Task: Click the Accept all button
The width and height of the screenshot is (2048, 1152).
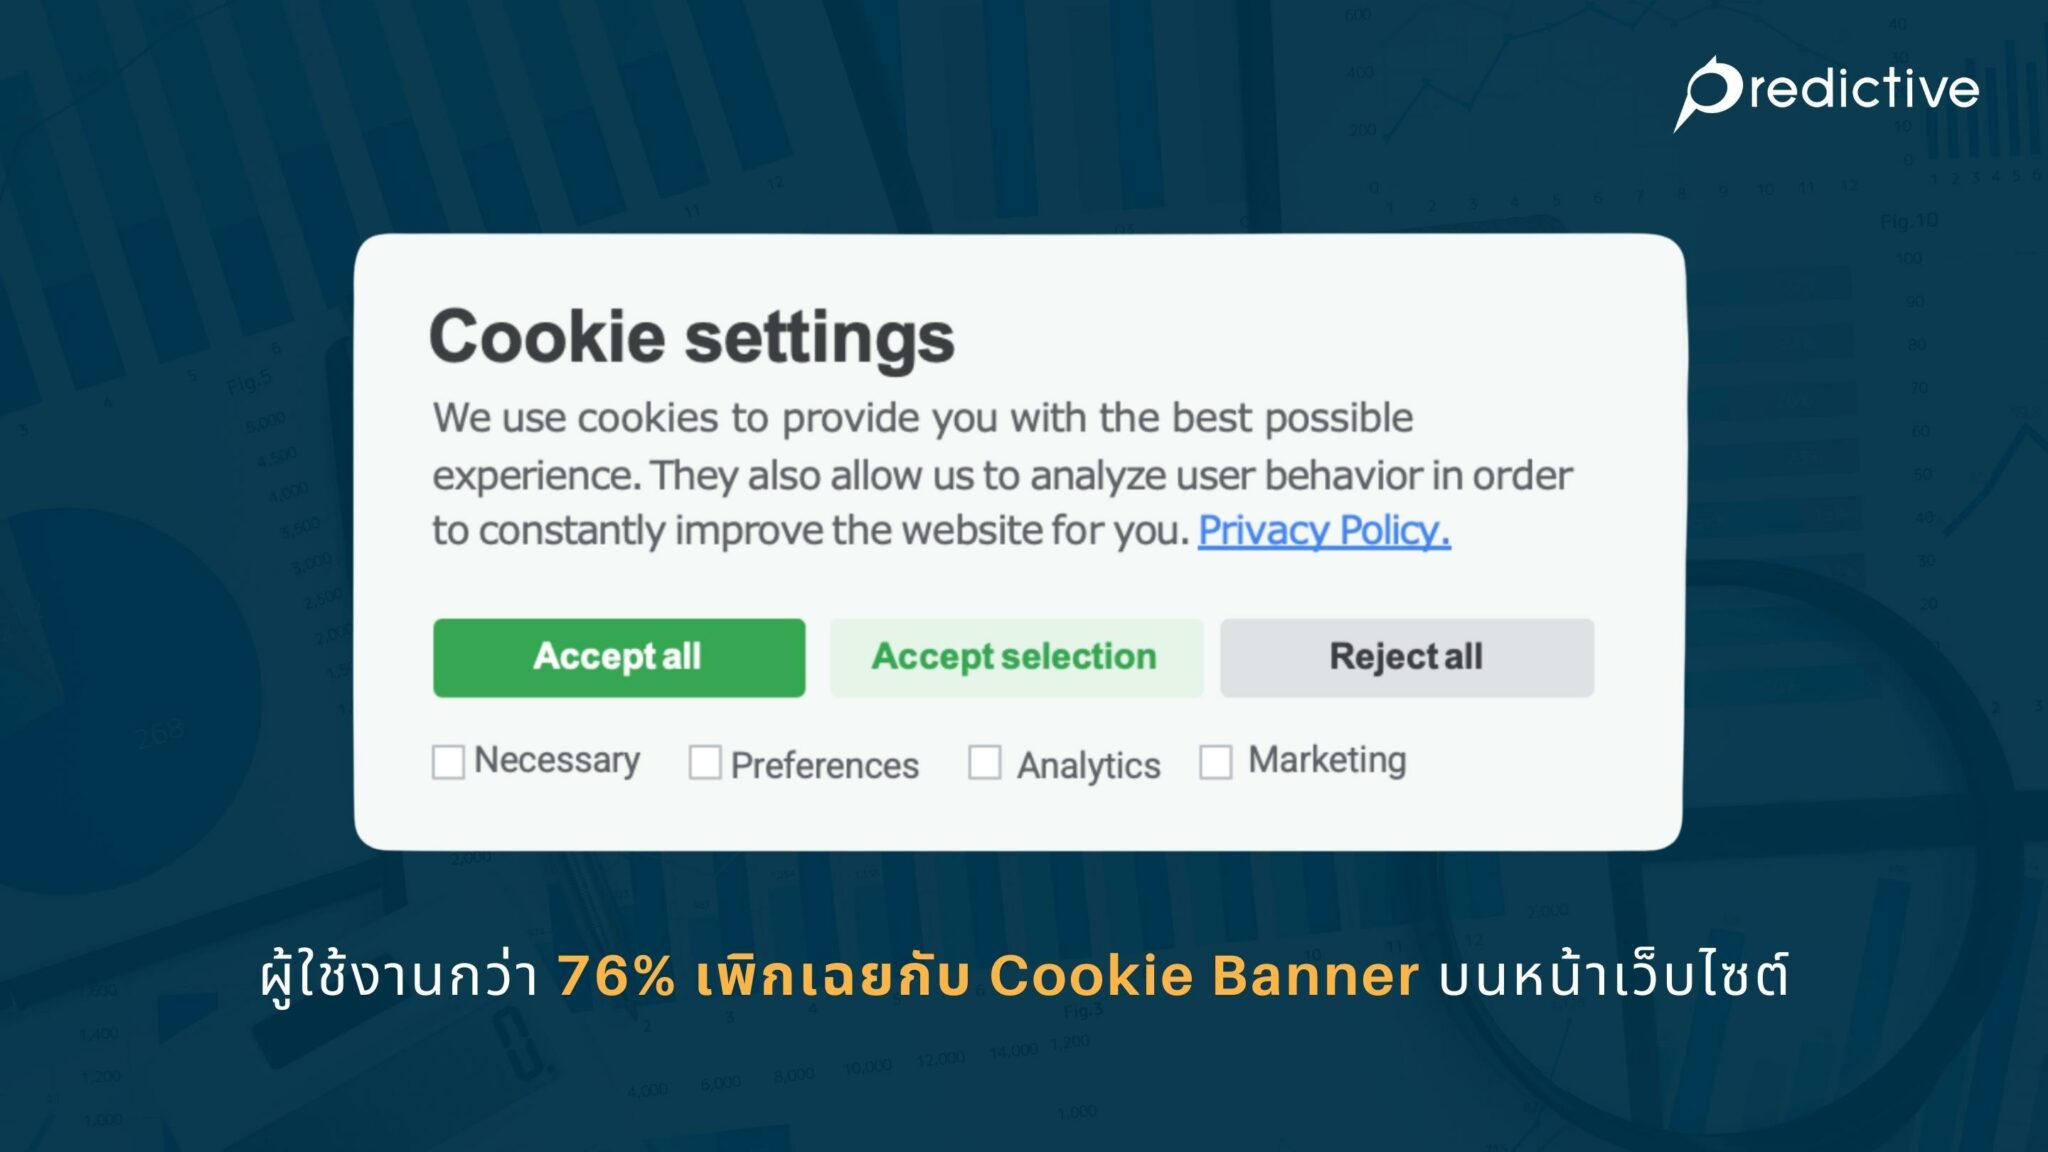Action: click(x=618, y=657)
